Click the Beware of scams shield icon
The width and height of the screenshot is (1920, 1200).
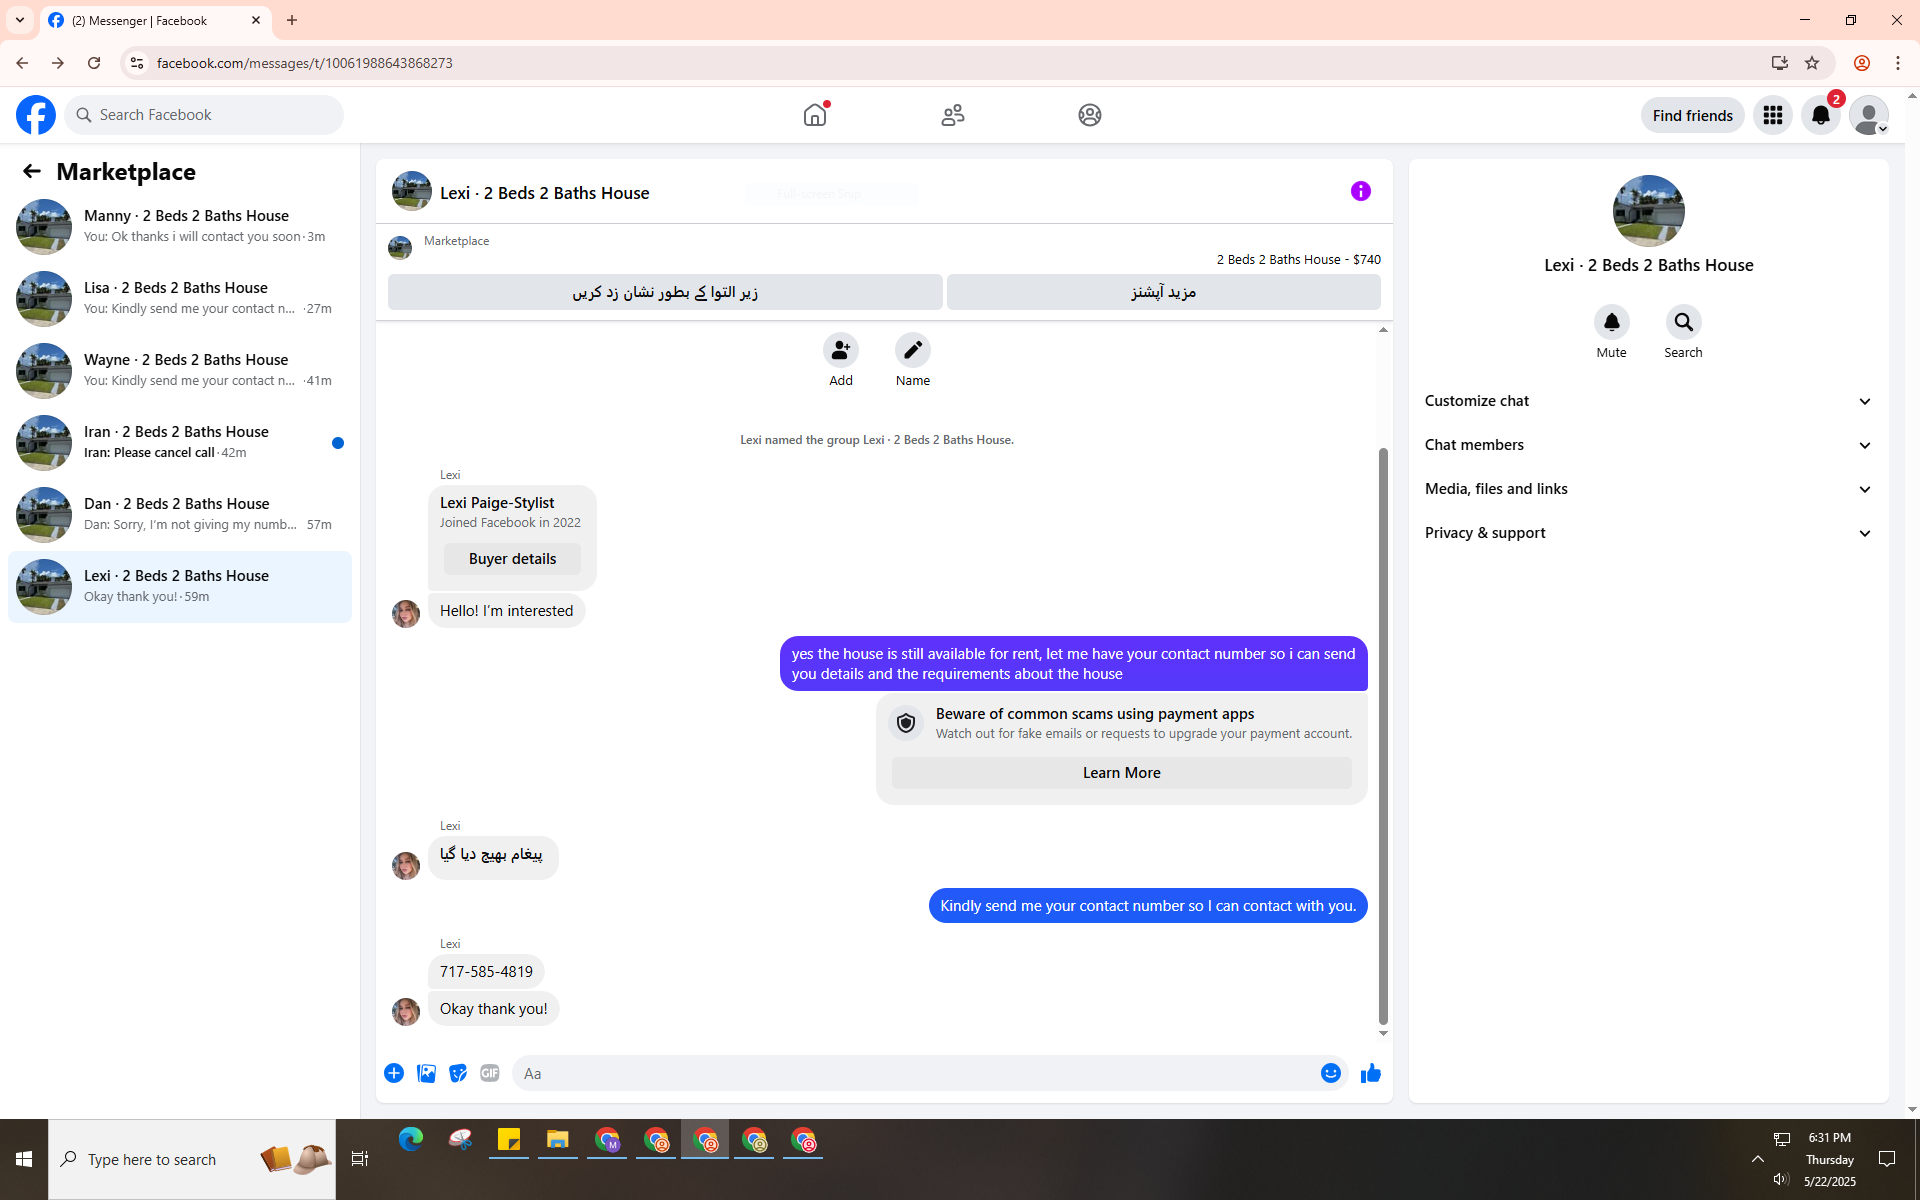pos(906,723)
